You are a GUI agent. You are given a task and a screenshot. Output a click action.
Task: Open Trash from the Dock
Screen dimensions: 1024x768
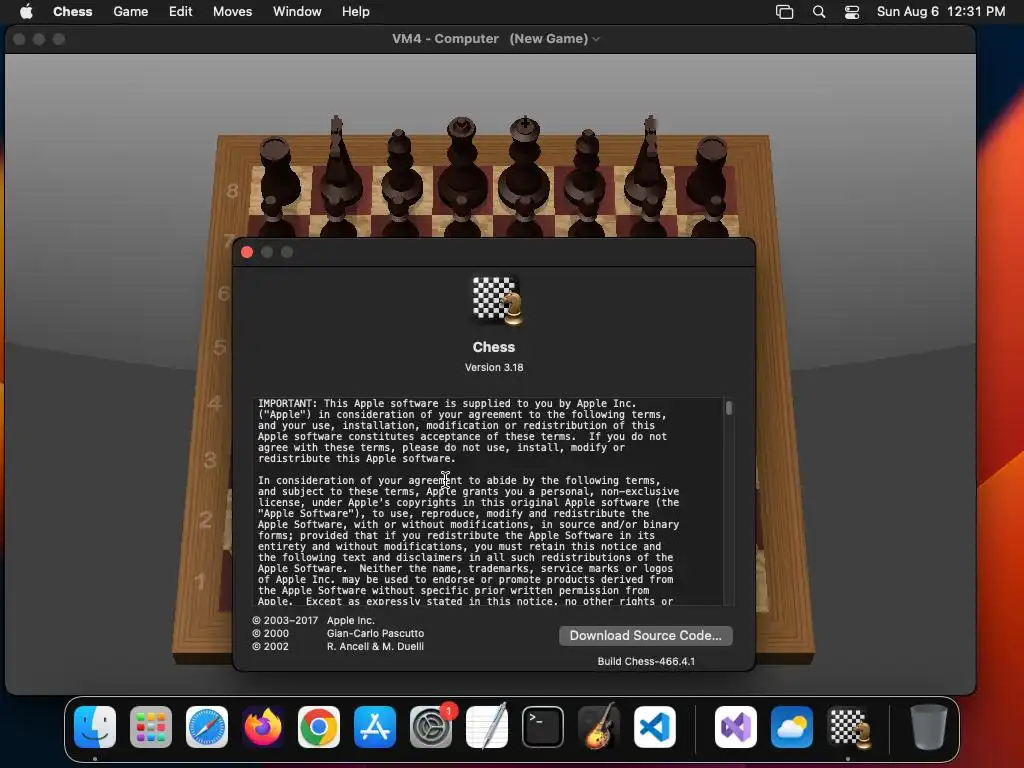pyautogui.click(x=929, y=726)
